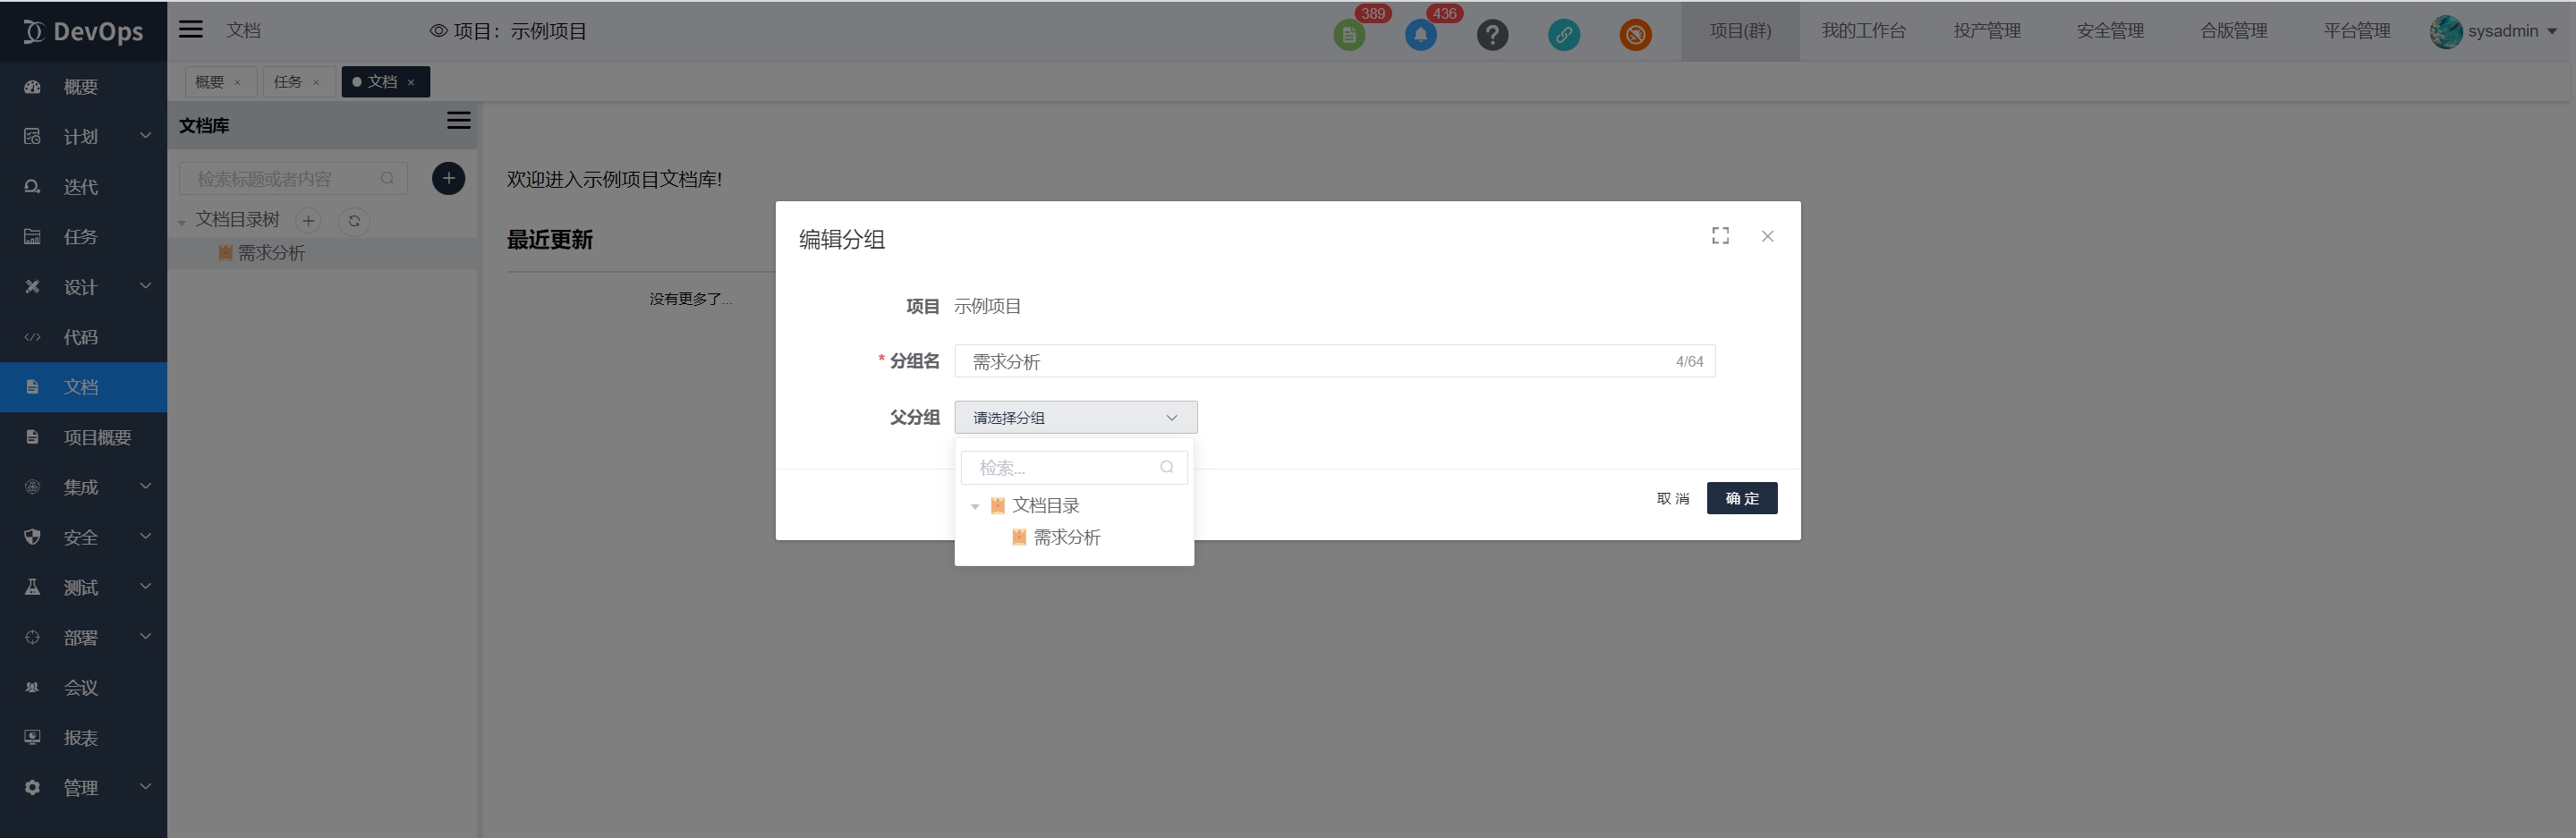This screenshot has height=838, width=2576.
Task: Click the eye icon beside 项目：示例项目
Action: [438, 31]
